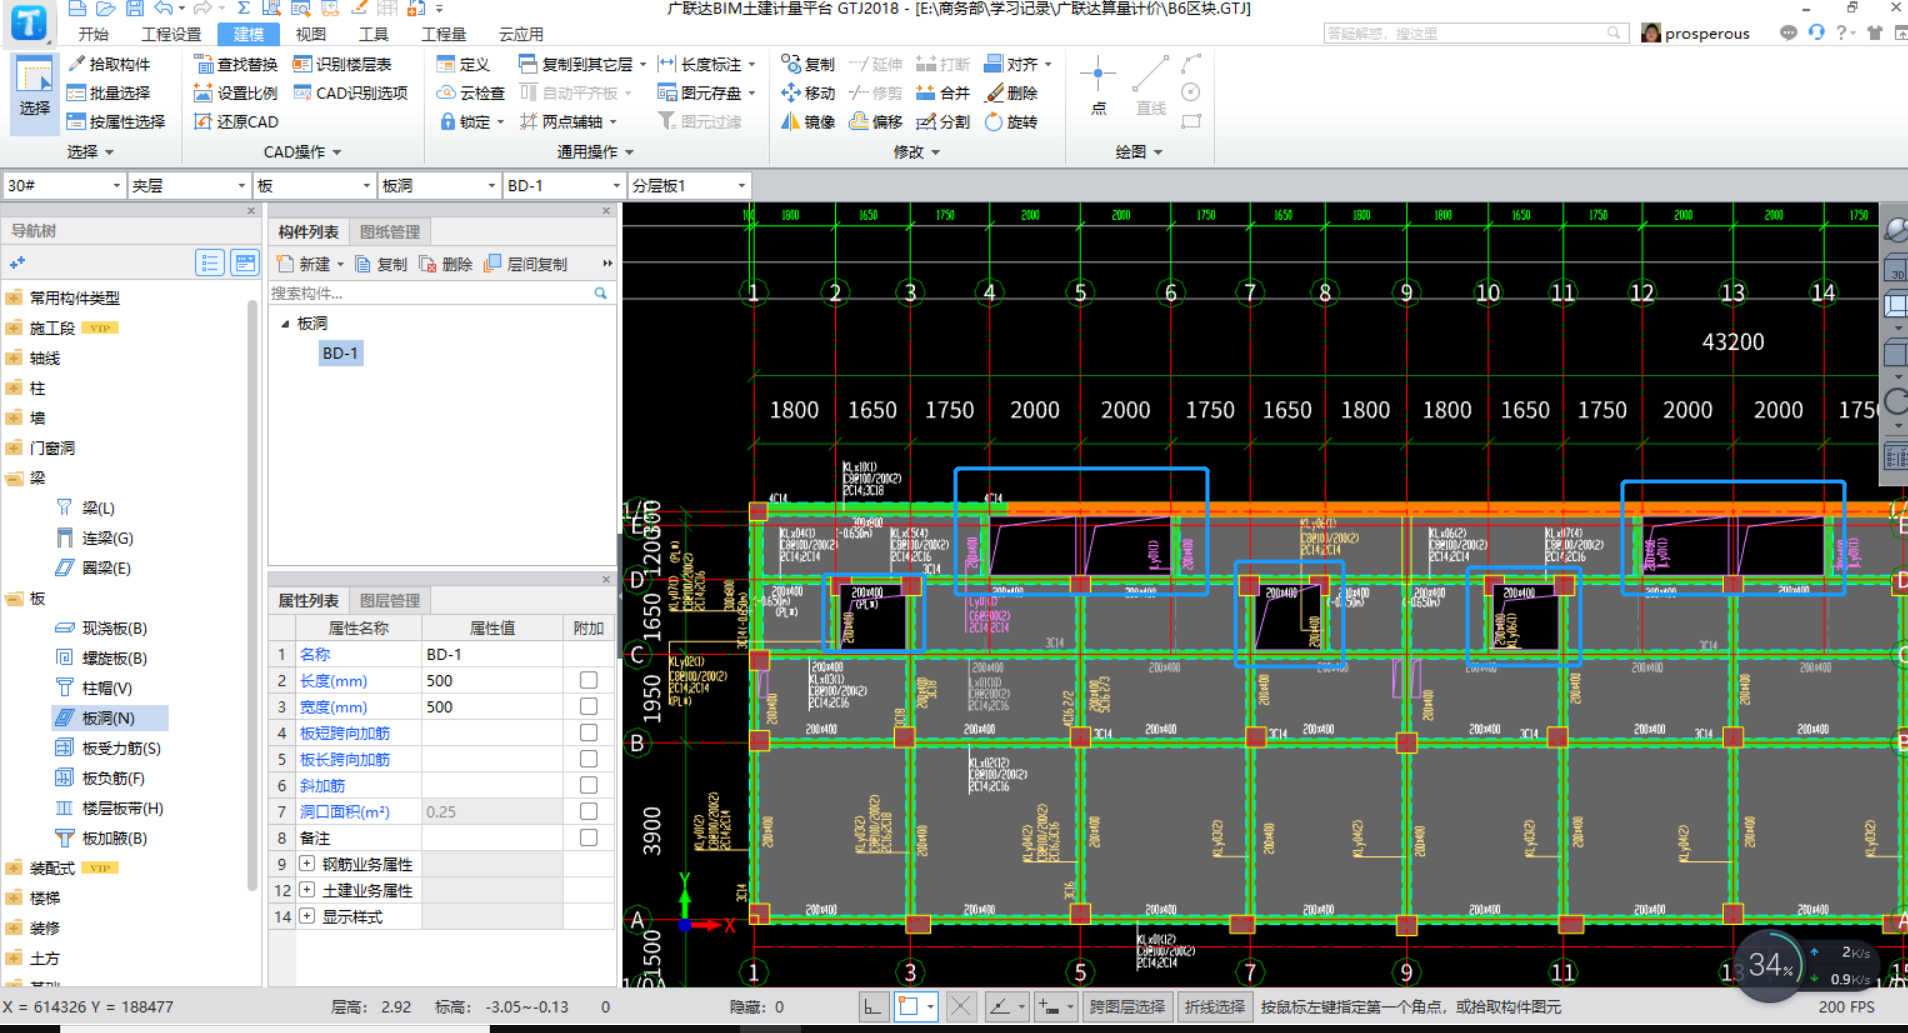1908x1033 pixels.
Task: Click 长度标注 length dimension button
Action: point(706,64)
